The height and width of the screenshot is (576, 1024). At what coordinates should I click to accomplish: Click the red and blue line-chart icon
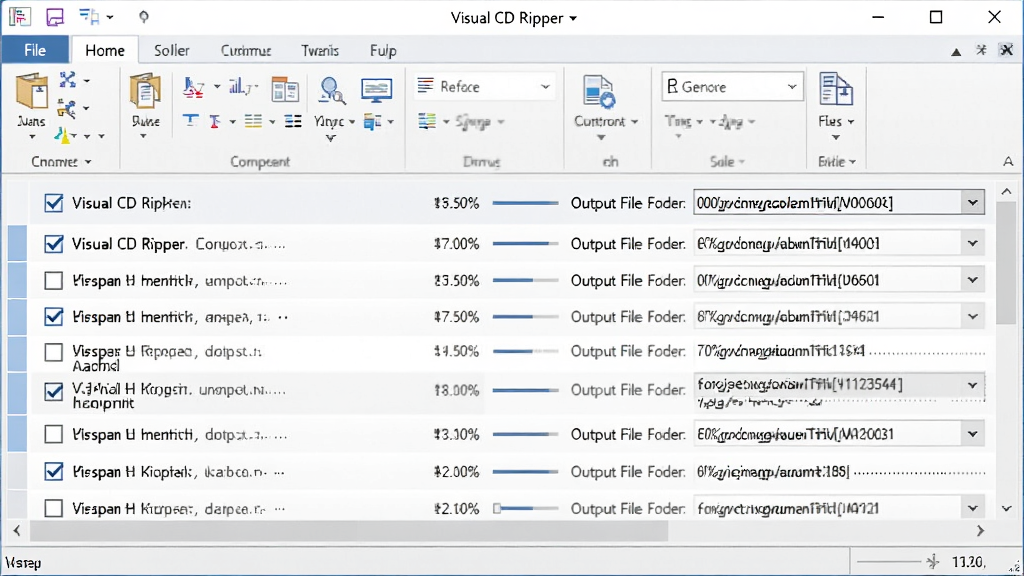click(193, 88)
